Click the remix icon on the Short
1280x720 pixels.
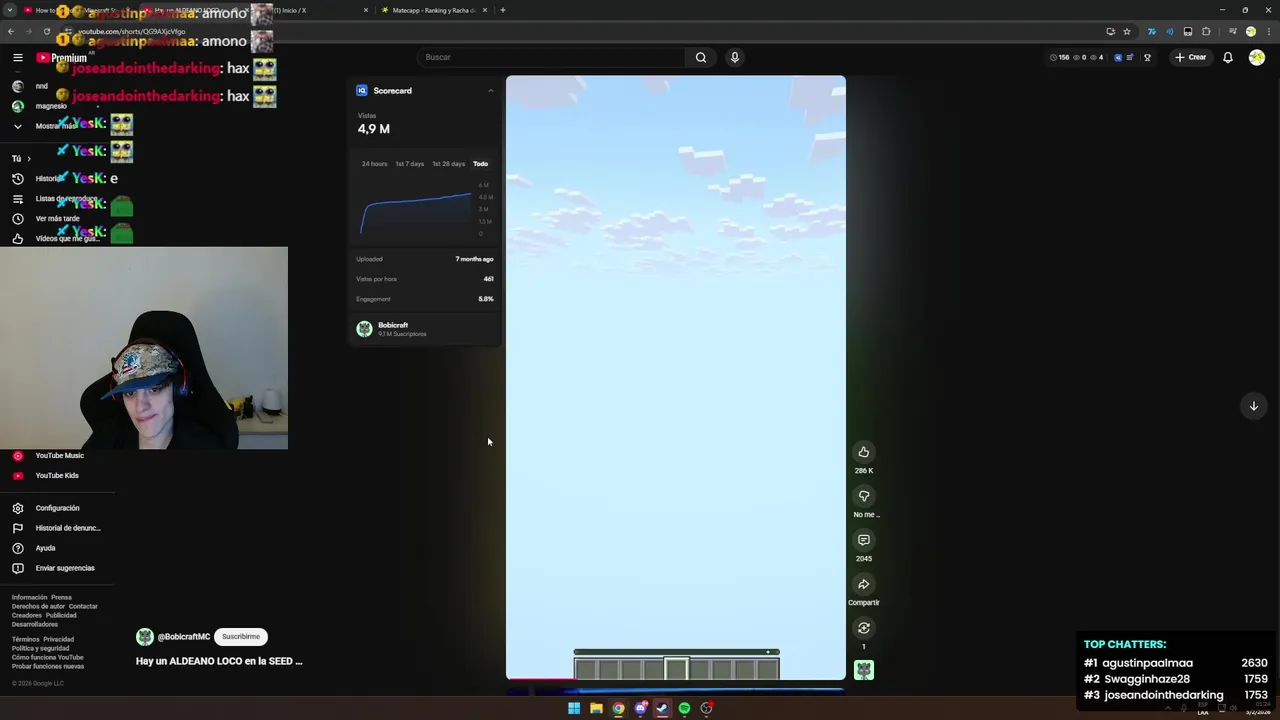pyautogui.click(x=864, y=628)
